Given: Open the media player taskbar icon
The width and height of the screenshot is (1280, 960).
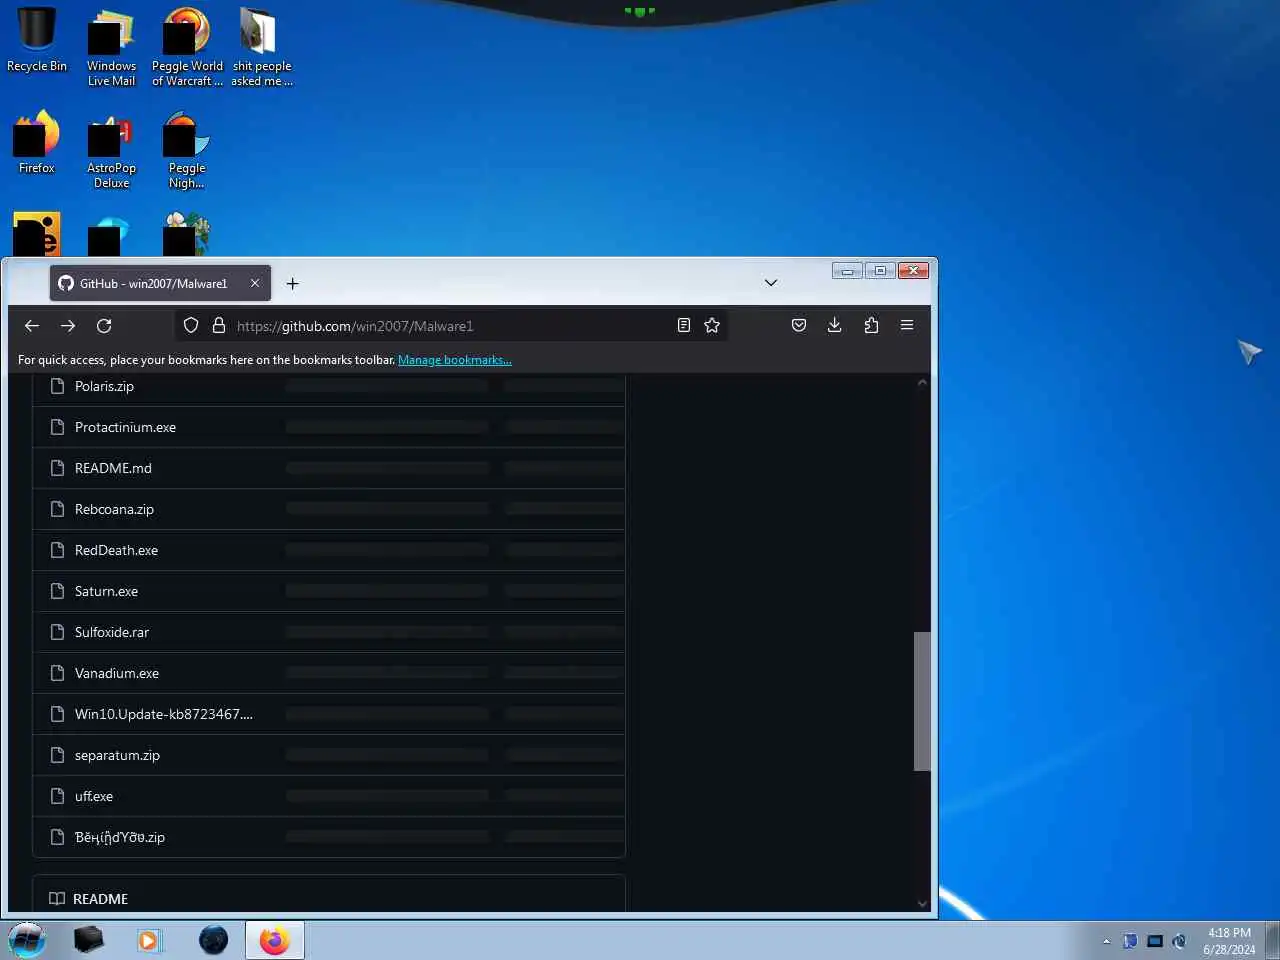Looking at the screenshot, I should point(148,940).
